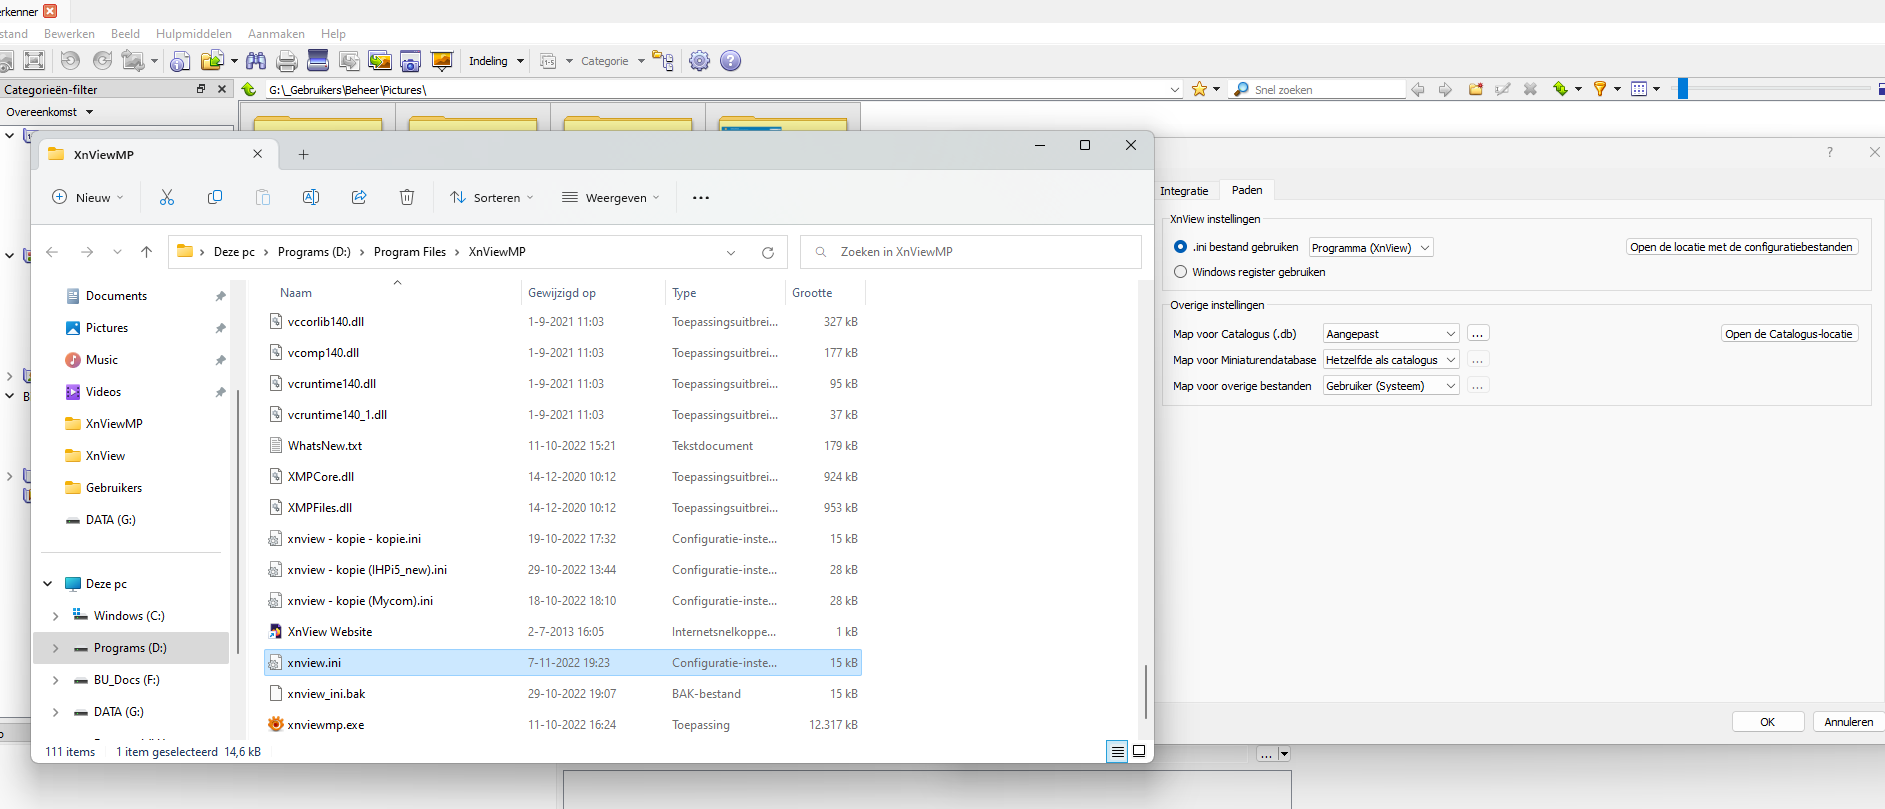Switch to the Integratie tab
1885x809 pixels.
(1184, 191)
